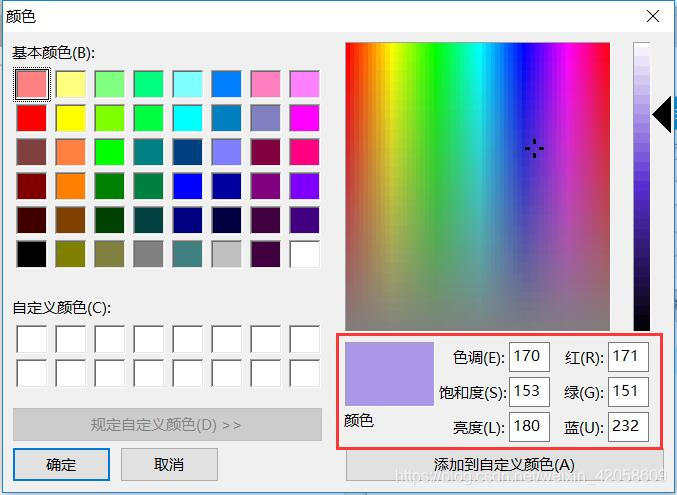Select the hot pink top row swatch
The height and width of the screenshot is (495, 677).
tap(266, 84)
